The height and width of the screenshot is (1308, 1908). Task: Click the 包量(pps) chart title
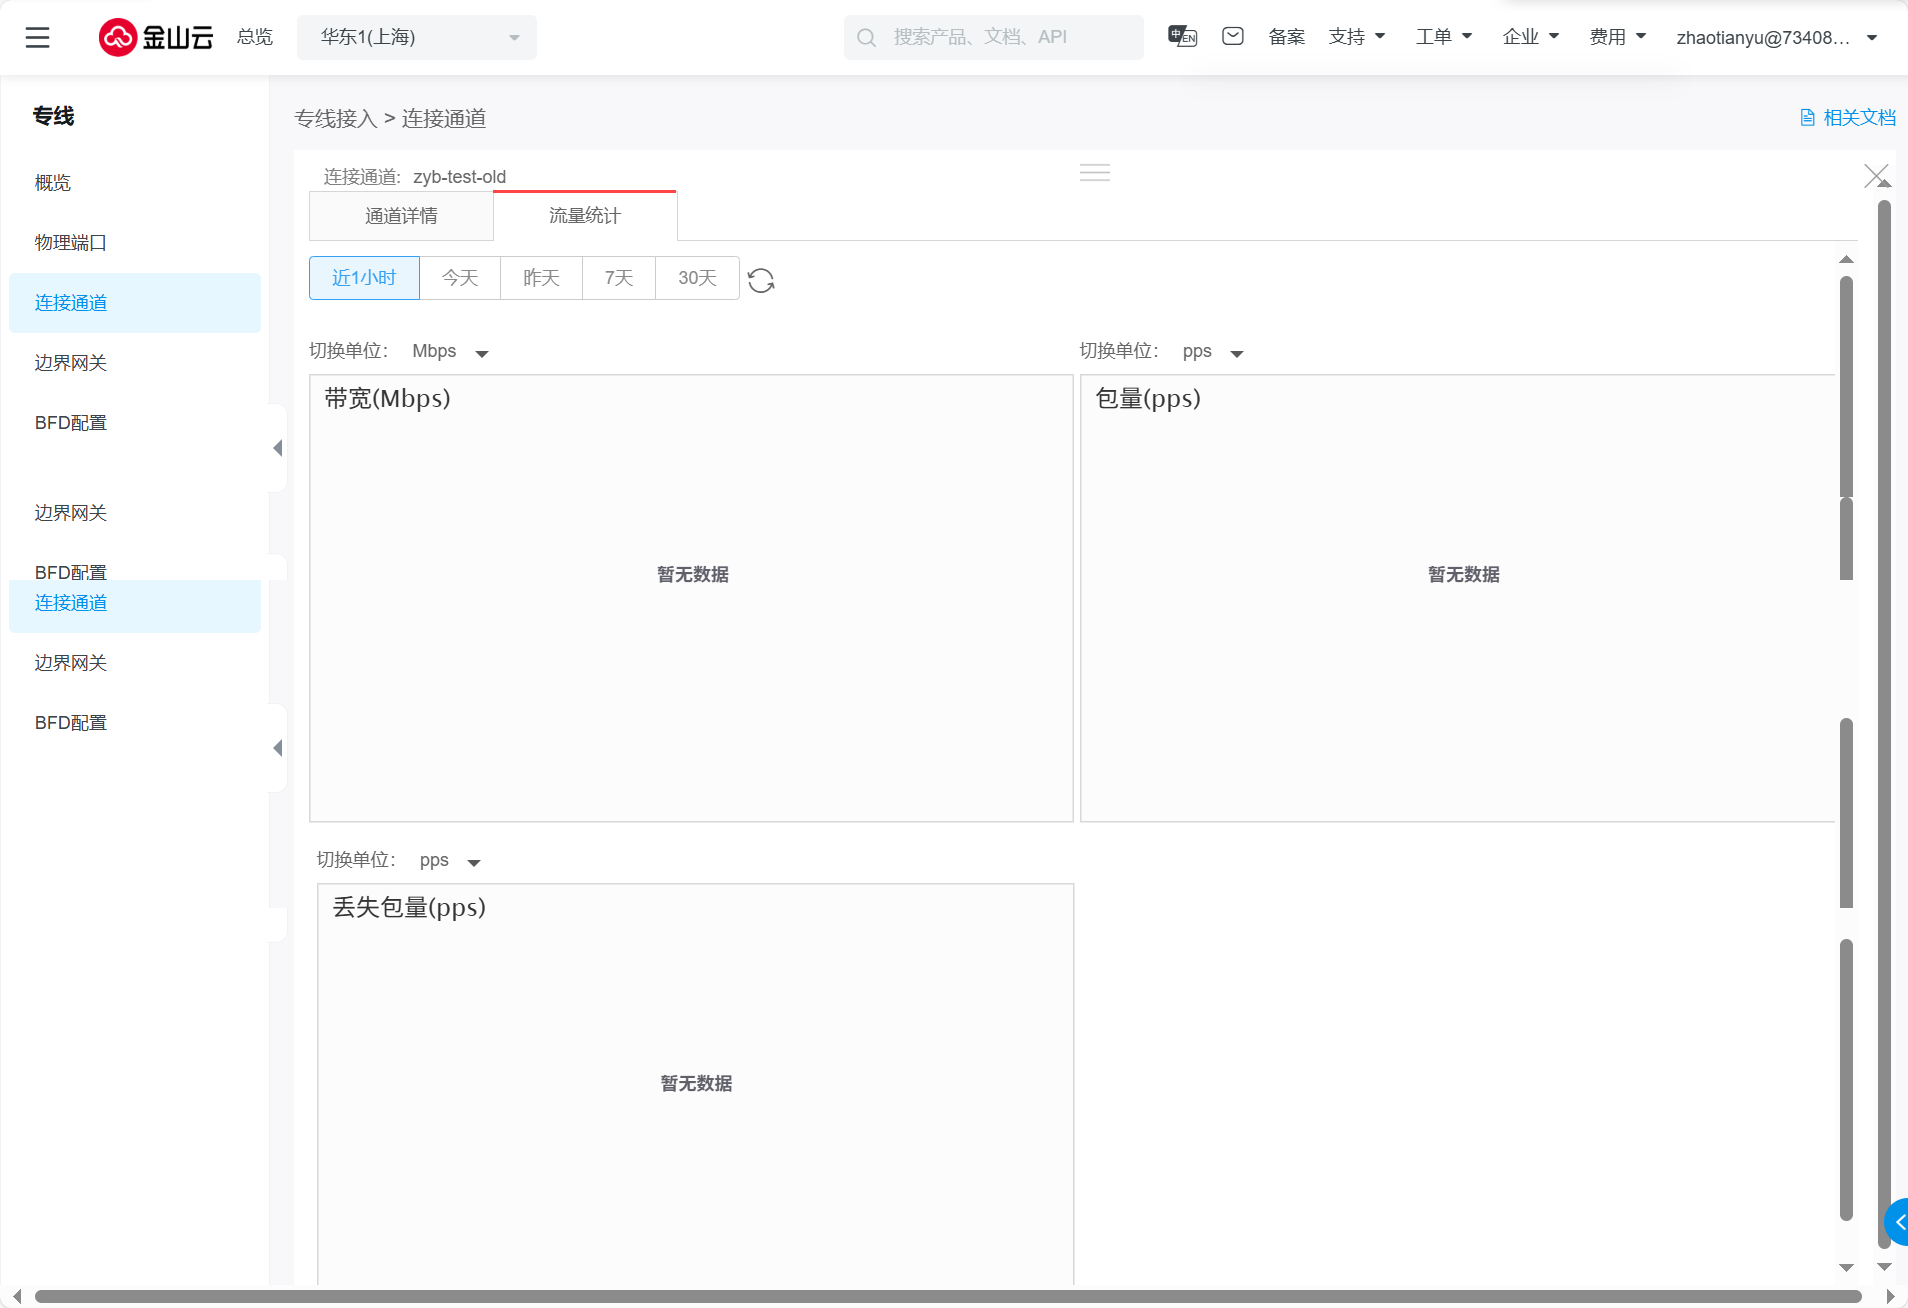point(1148,399)
